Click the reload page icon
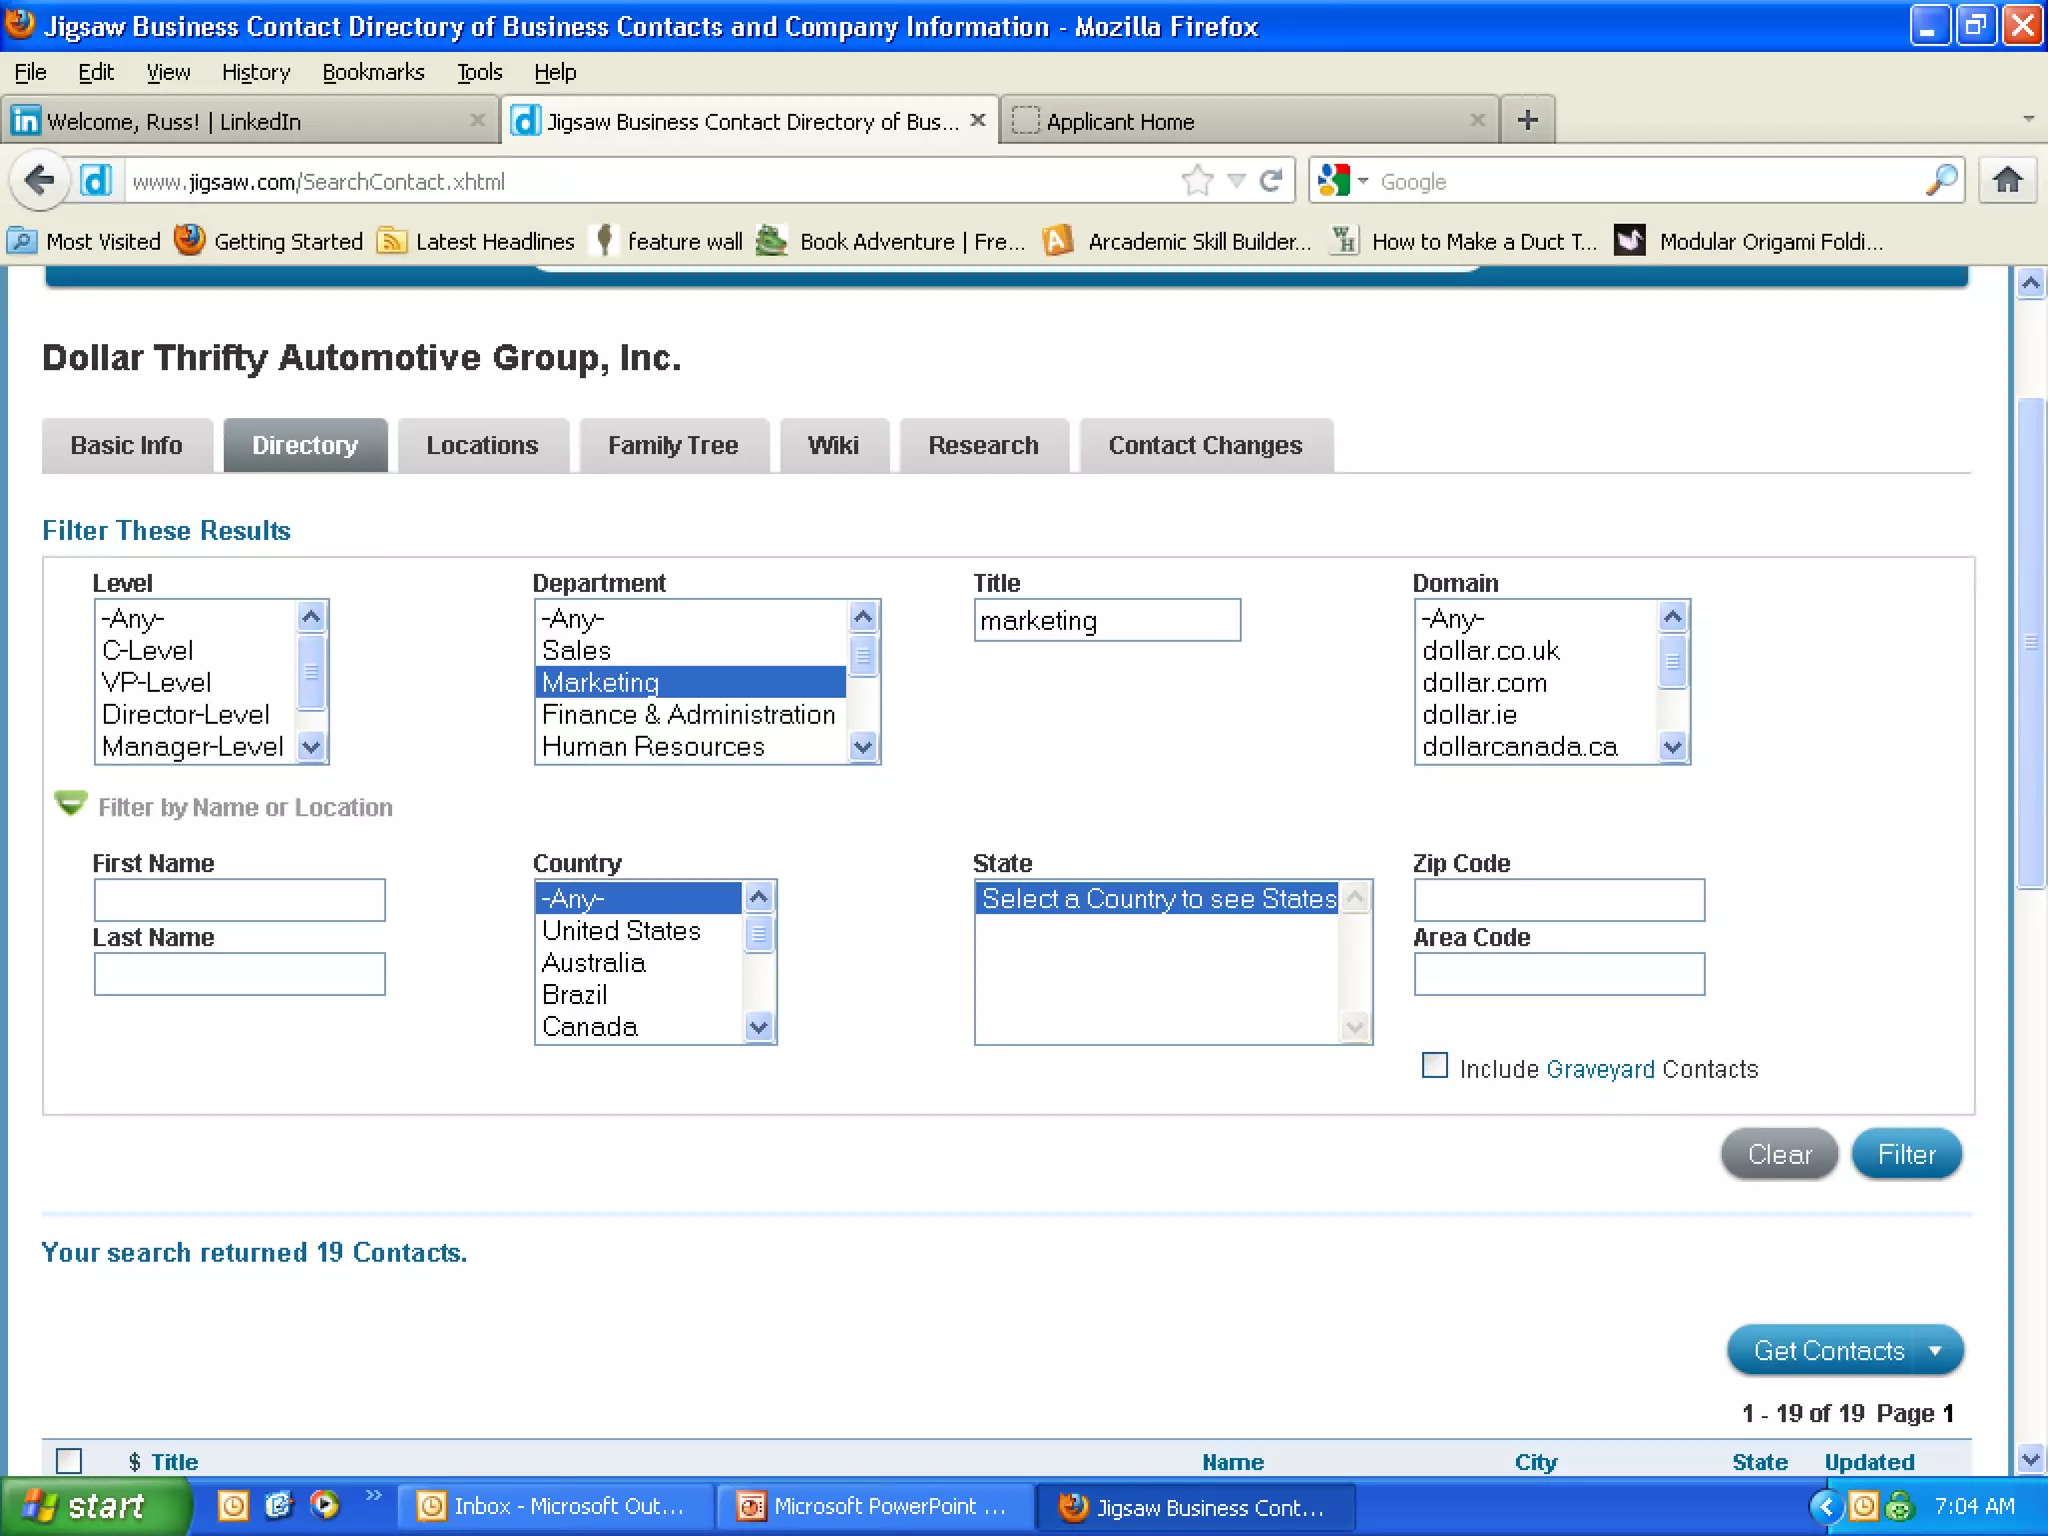 pos(1271,181)
